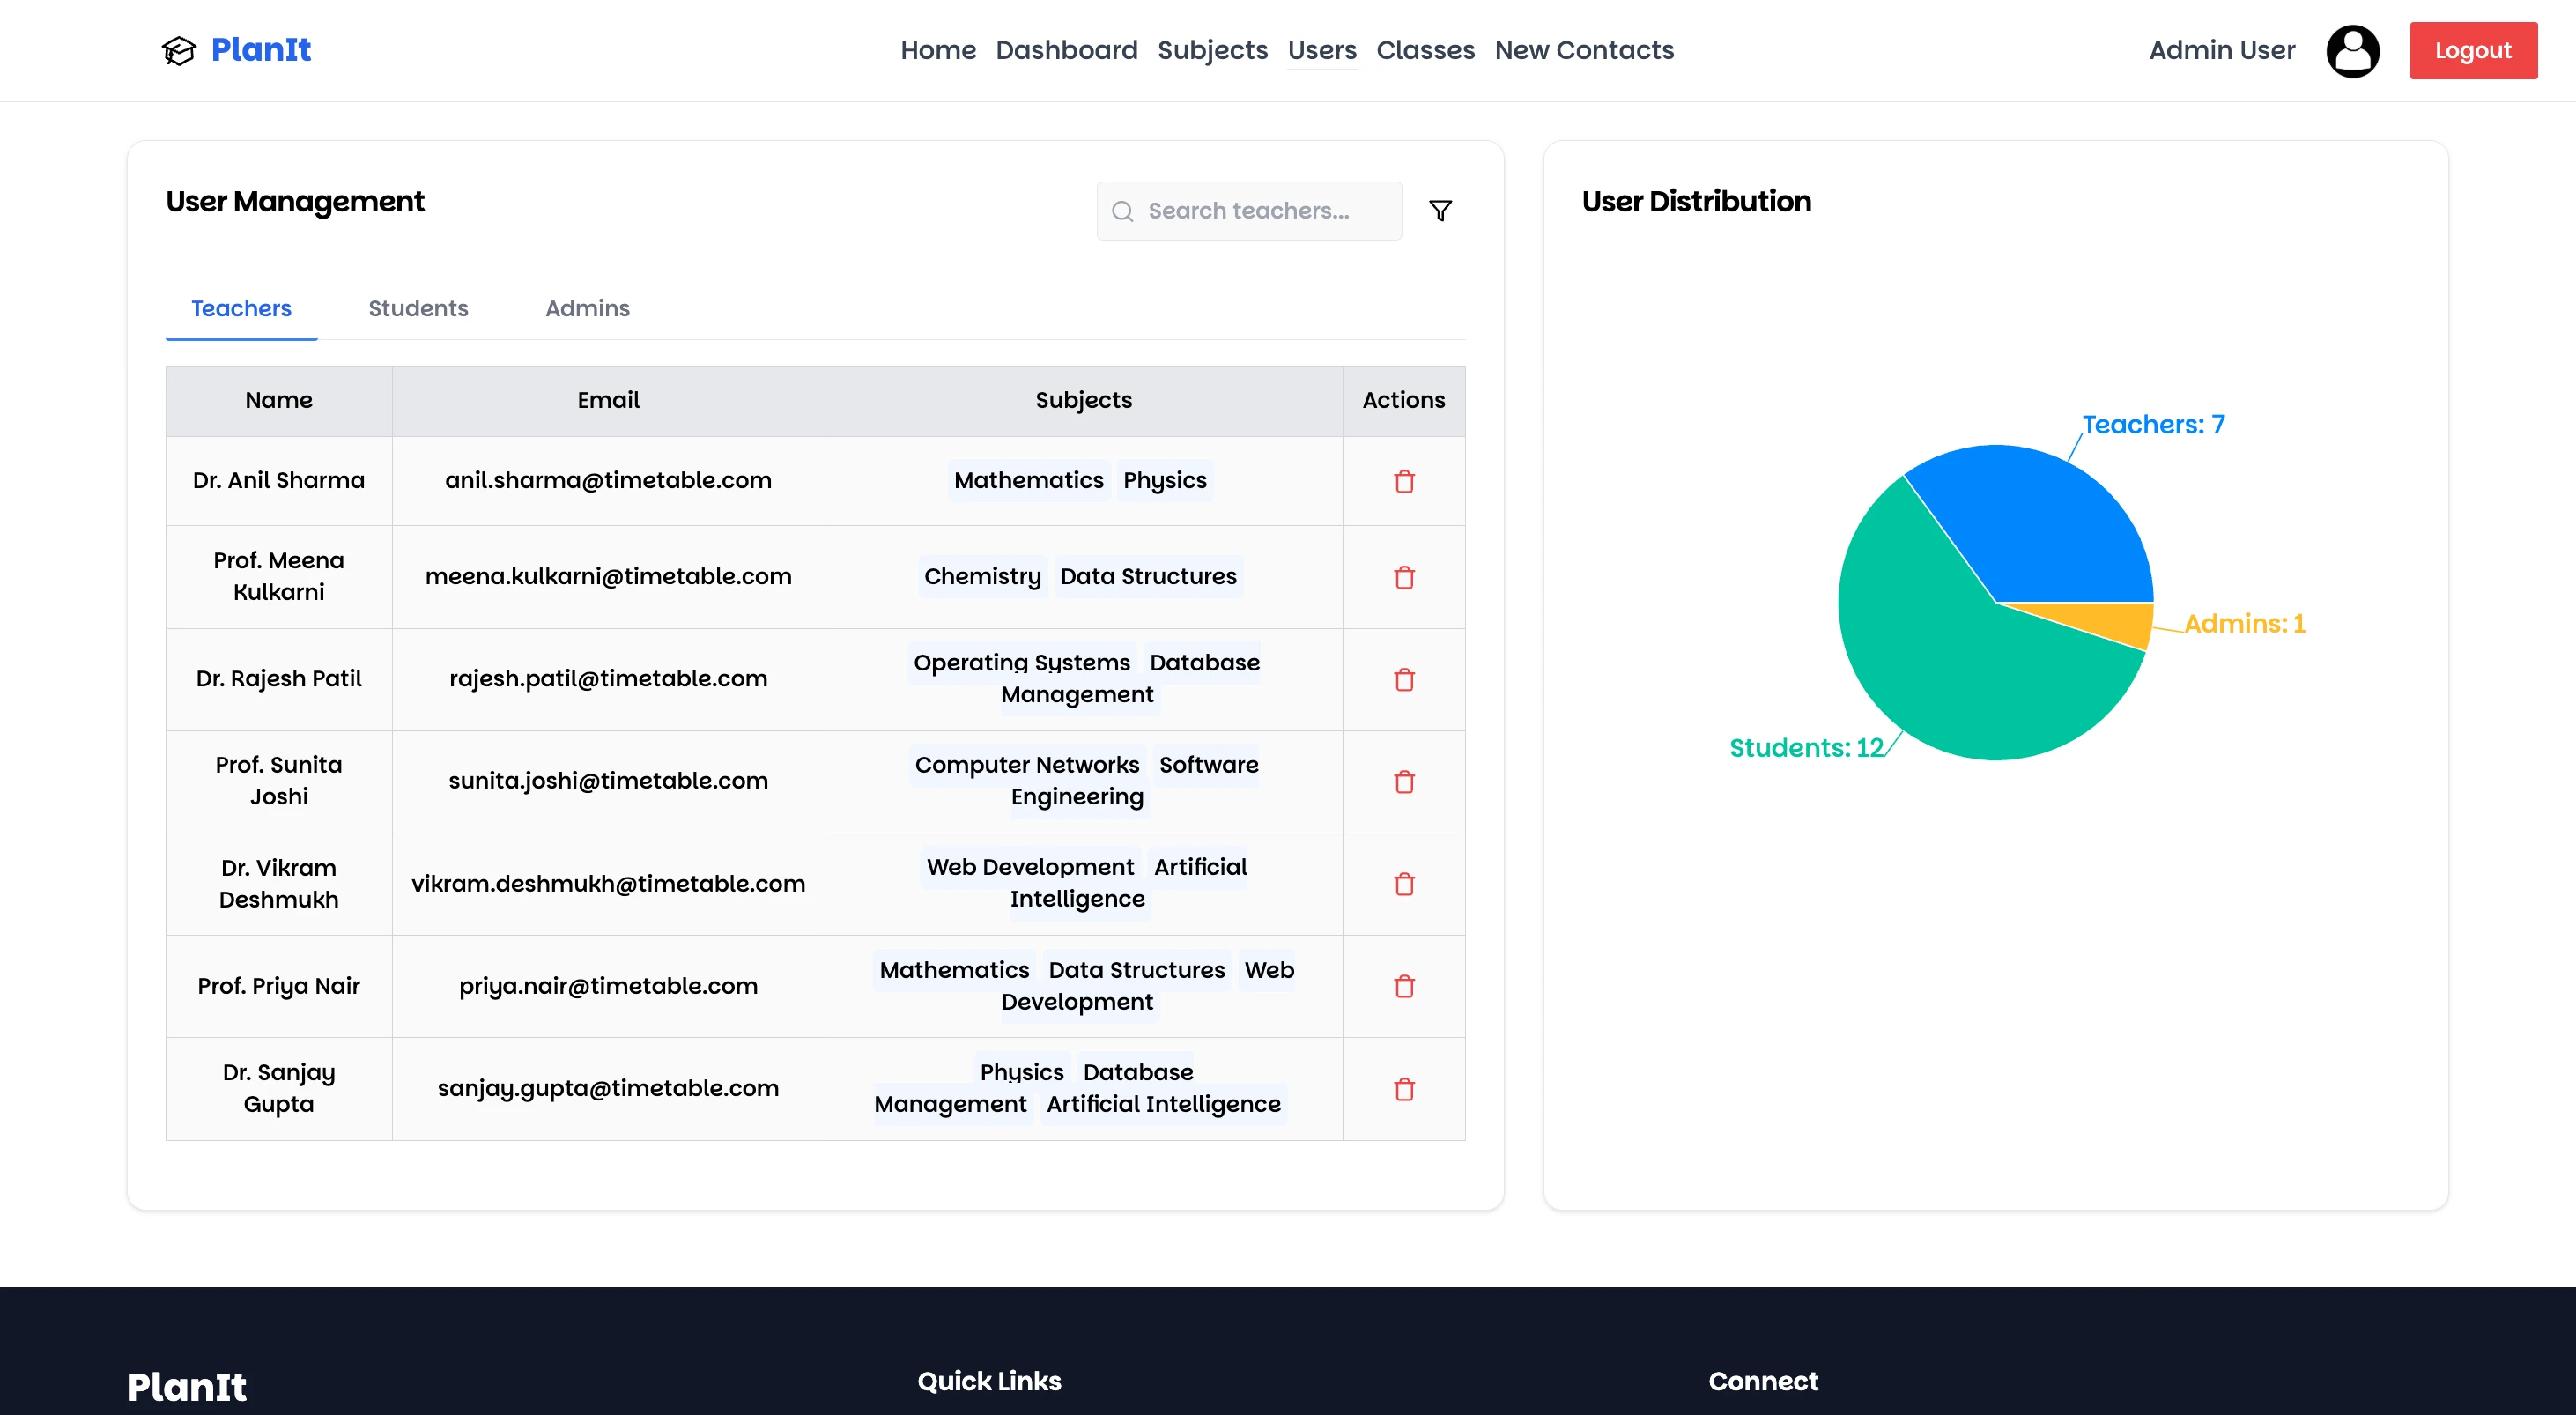Click meena.kulkarni@timetable.com email cell
Viewport: 2576px width, 1415px height.
pos(608,576)
